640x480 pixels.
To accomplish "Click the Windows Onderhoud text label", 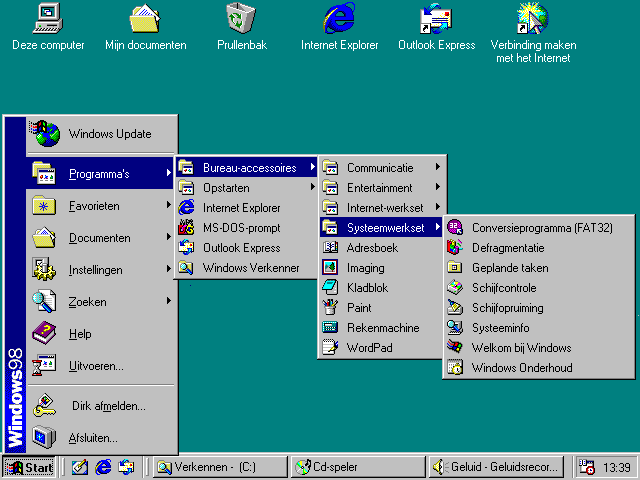I will [522, 368].
